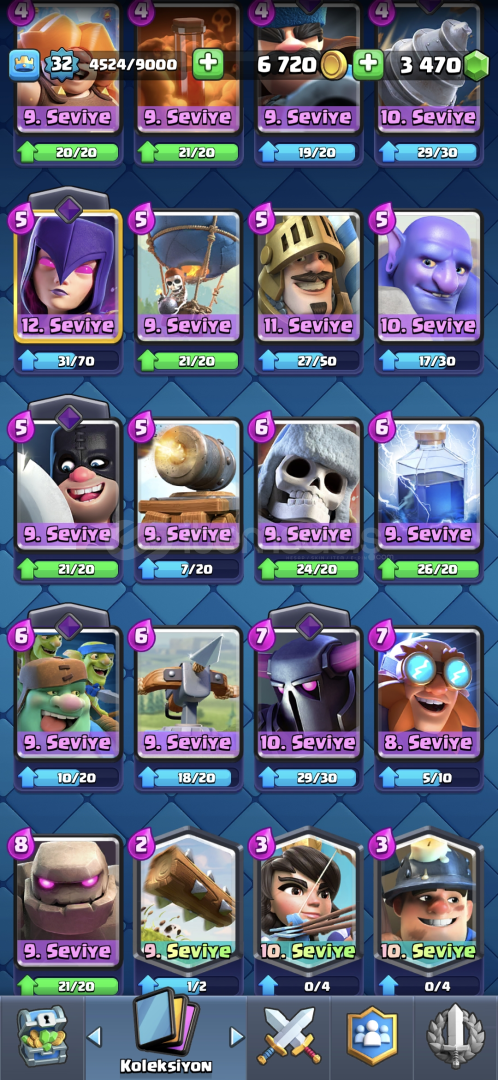Select the purple-hooded Witch card level 12
The width and height of the screenshot is (498, 1080).
point(68,276)
